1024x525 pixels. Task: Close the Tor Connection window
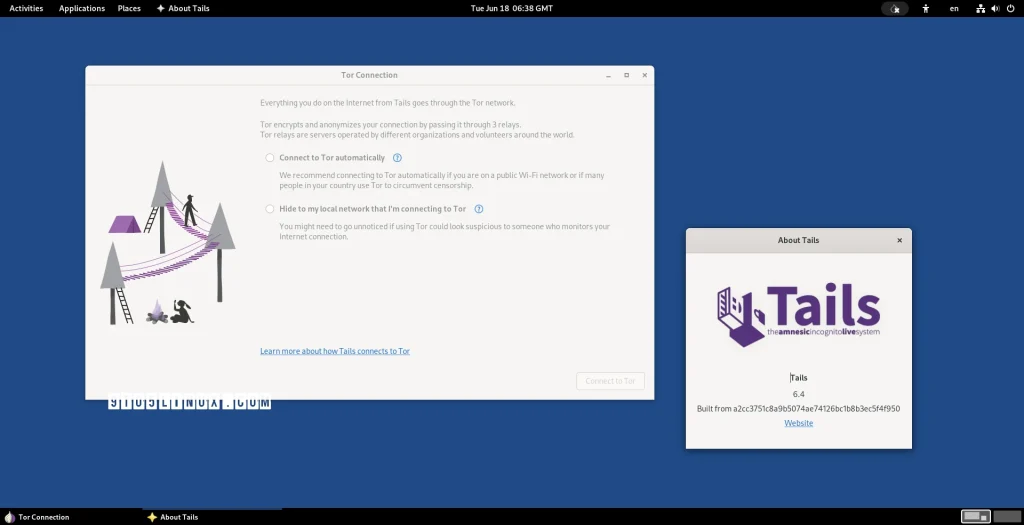[x=645, y=75]
